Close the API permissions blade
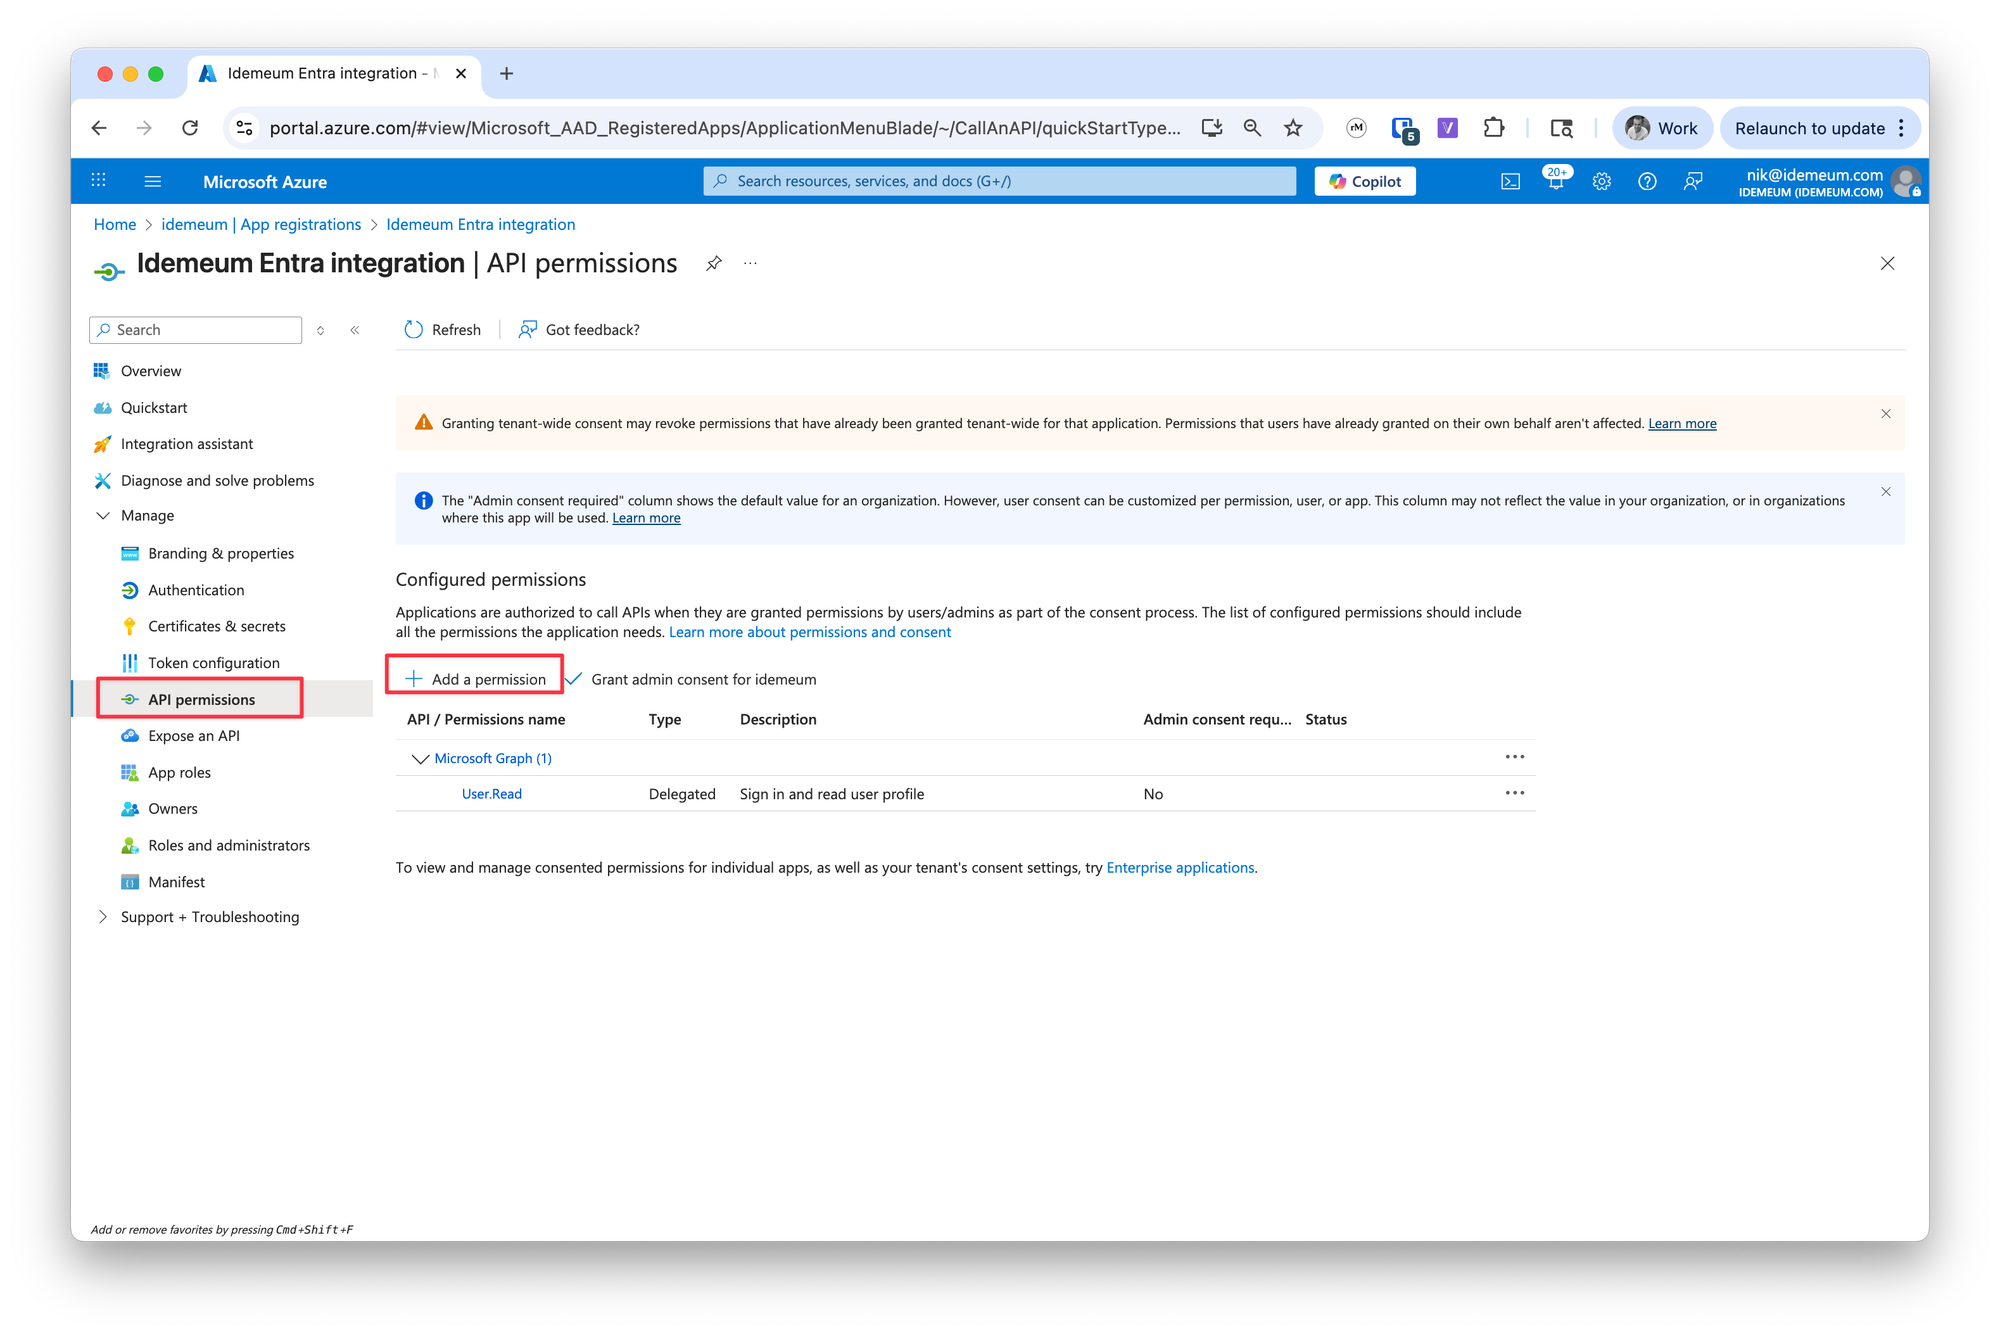 pyautogui.click(x=1887, y=263)
